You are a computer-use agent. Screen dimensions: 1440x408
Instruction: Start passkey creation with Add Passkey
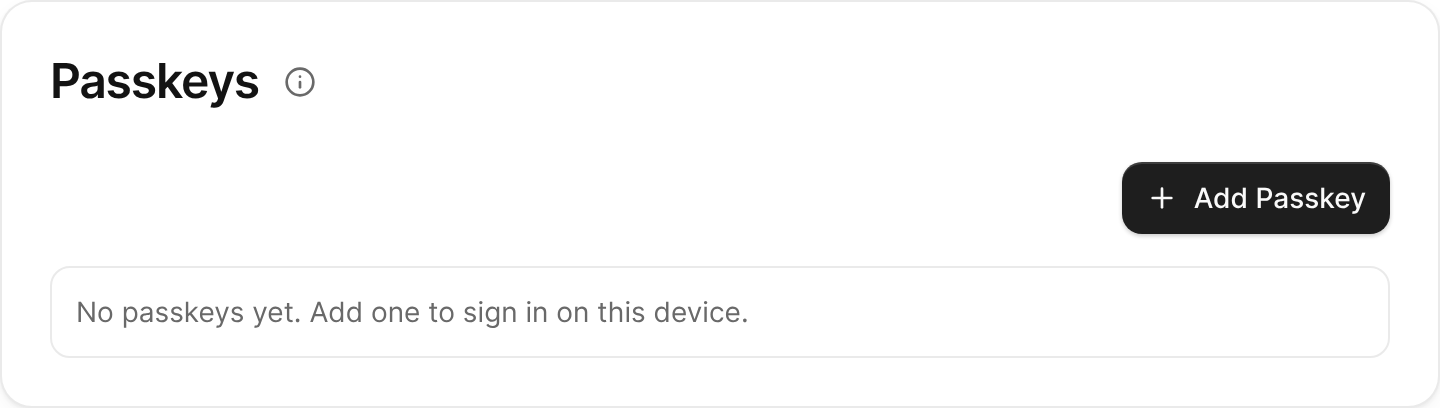(x=1256, y=198)
